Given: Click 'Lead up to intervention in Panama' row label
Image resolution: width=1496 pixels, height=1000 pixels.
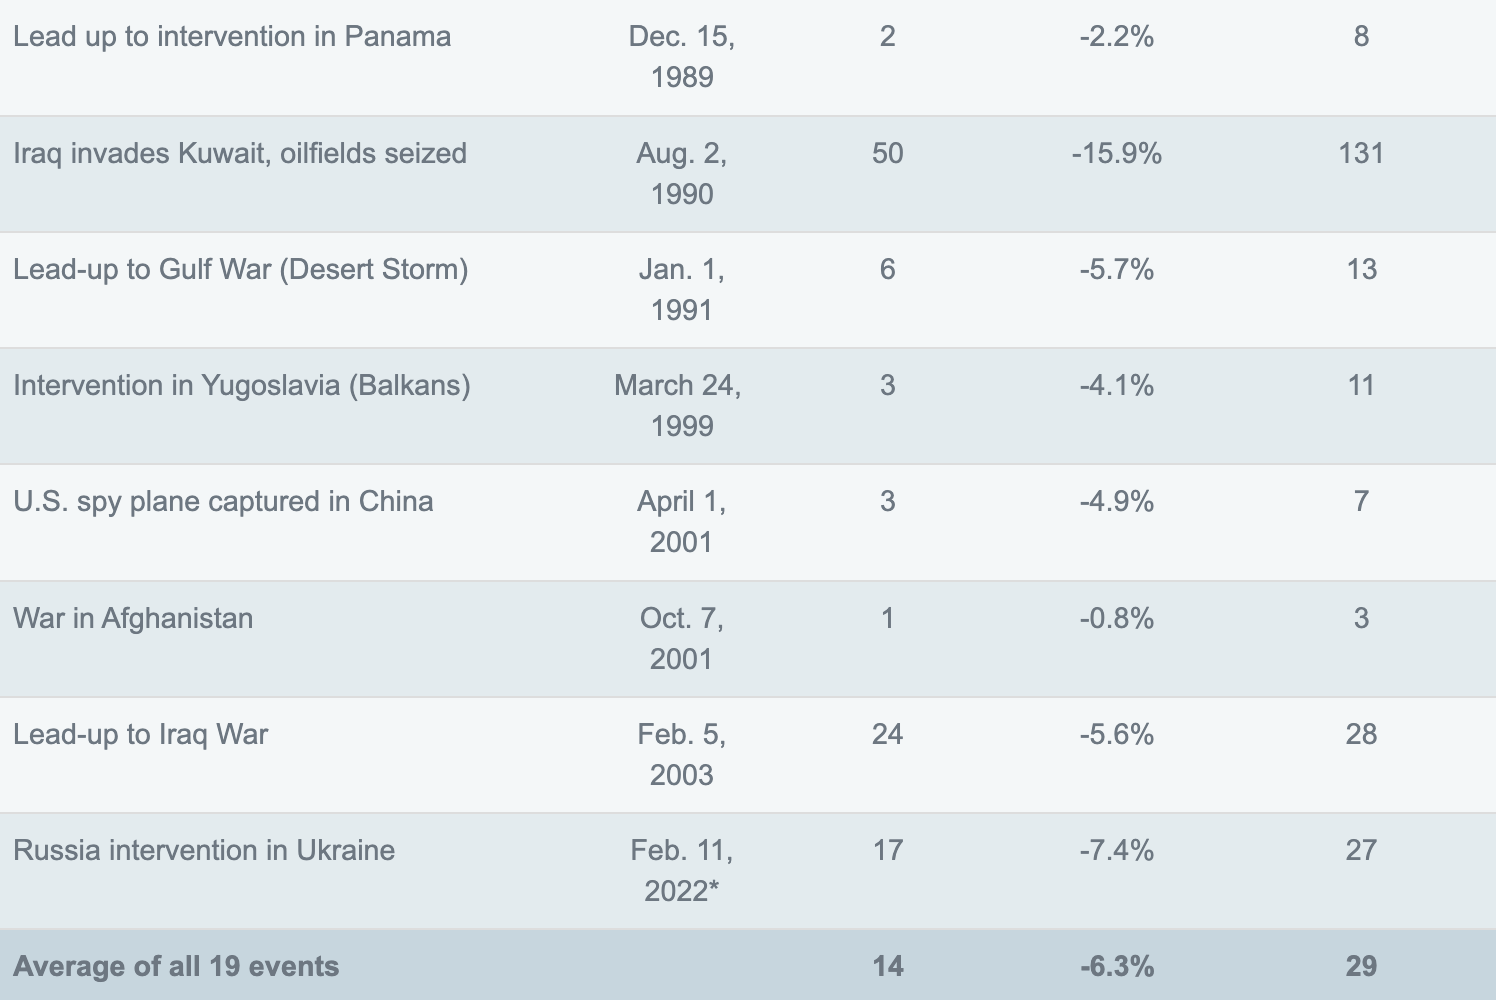Looking at the screenshot, I should click(x=232, y=37).
